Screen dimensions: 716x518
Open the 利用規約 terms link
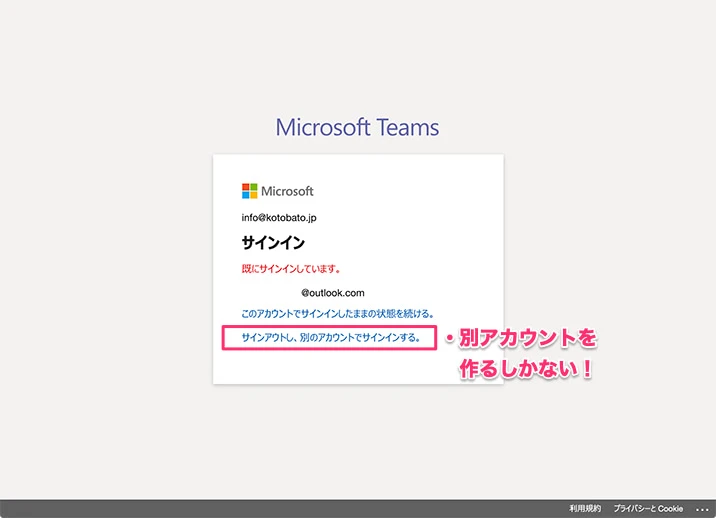[x=585, y=509]
